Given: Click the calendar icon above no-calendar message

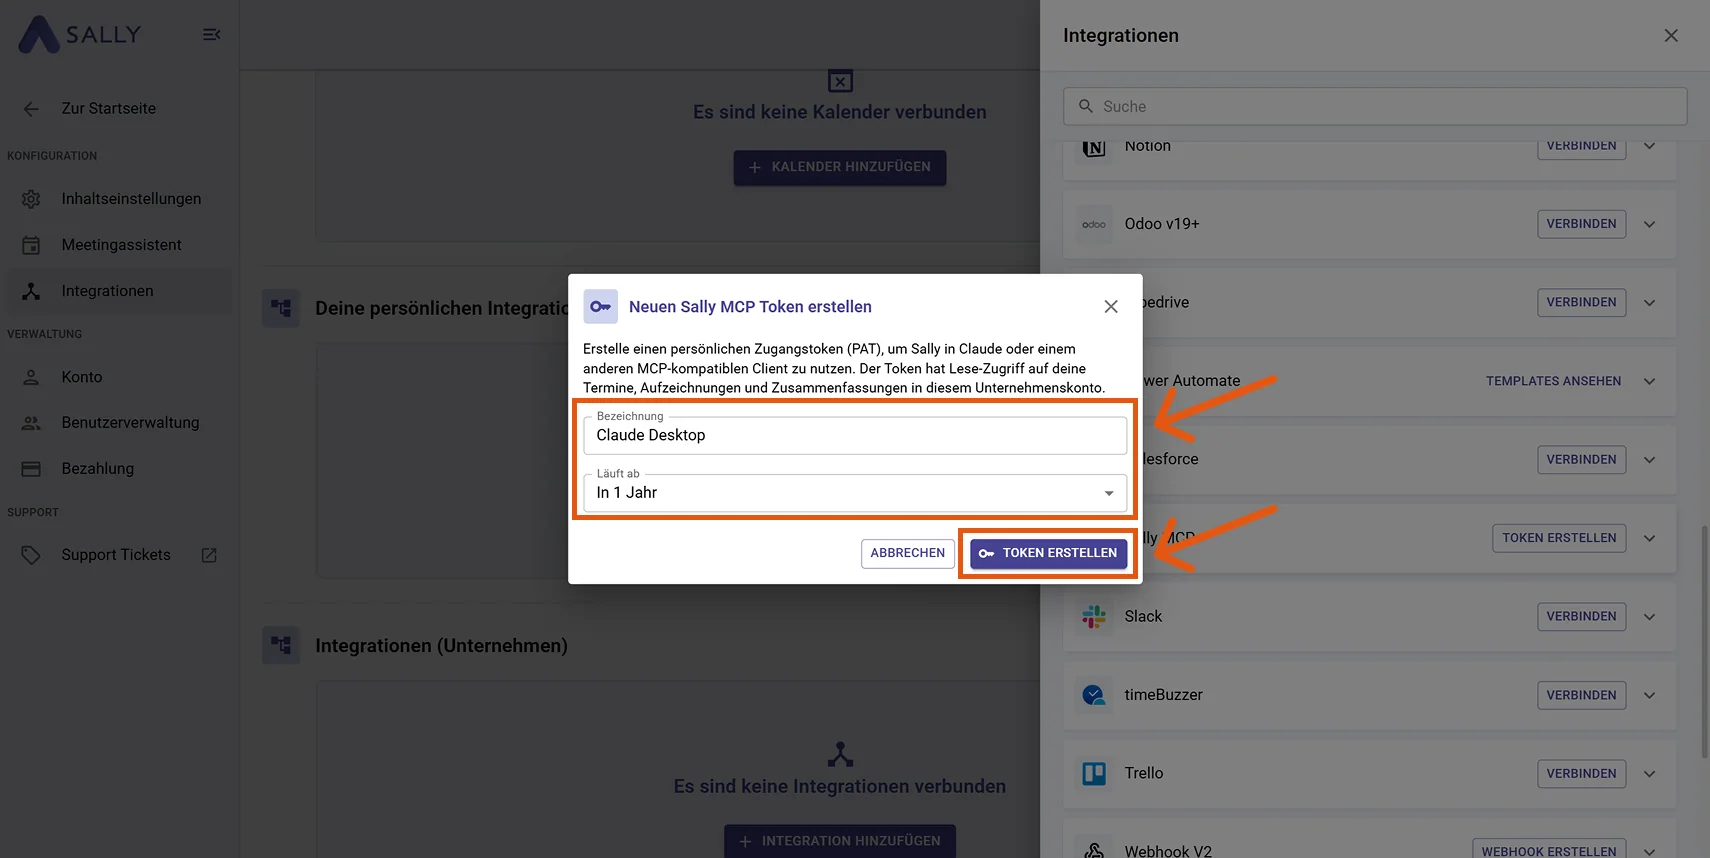Looking at the screenshot, I should pos(840,81).
